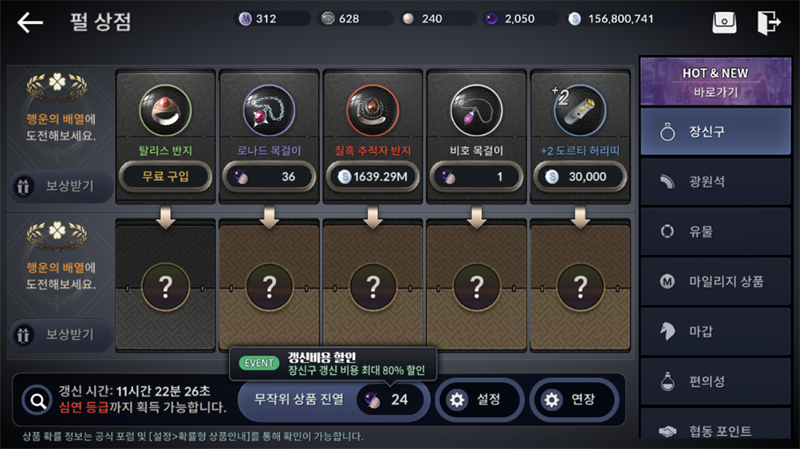Select the 탈리스 반지 ring icon

(x=165, y=110)
